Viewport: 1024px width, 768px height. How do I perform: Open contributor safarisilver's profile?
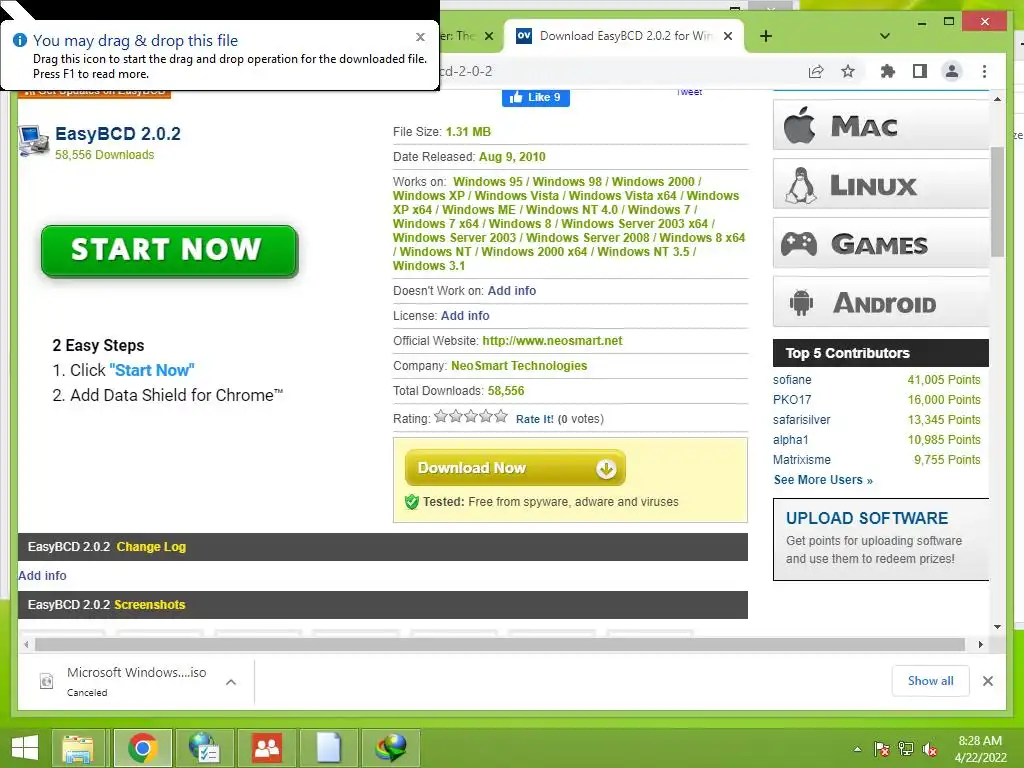[x=802, y=420]
